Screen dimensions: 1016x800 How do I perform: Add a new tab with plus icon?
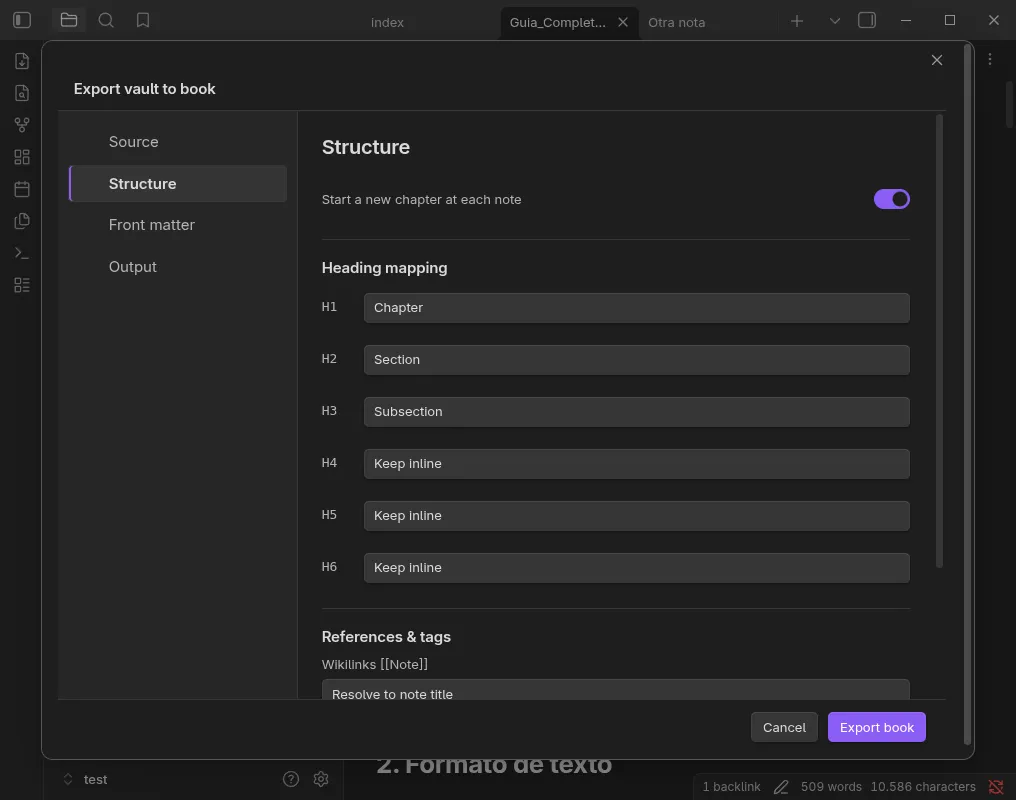click(797, 21)
